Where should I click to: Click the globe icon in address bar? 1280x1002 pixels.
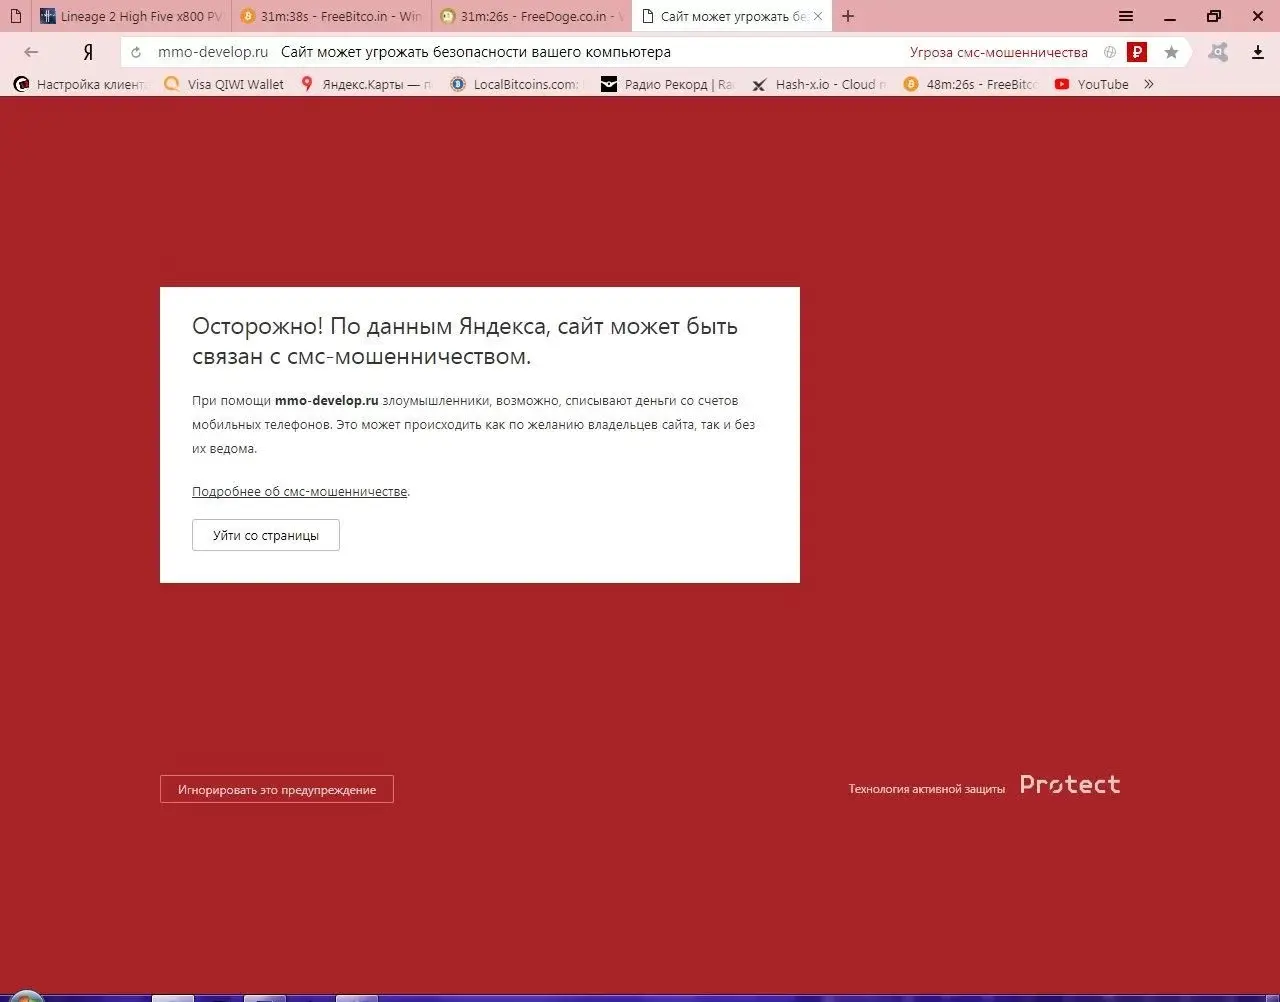click(x=1110, y=52)
